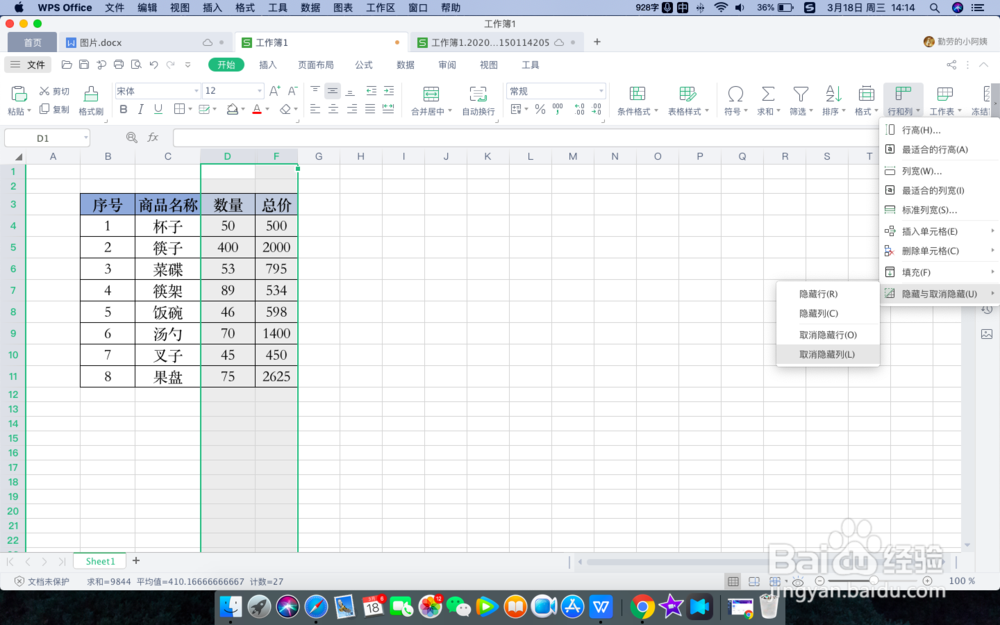Screen dimensions: 1000x625
Task: Select center horizontal alignment icon
Action: point(333,109)
